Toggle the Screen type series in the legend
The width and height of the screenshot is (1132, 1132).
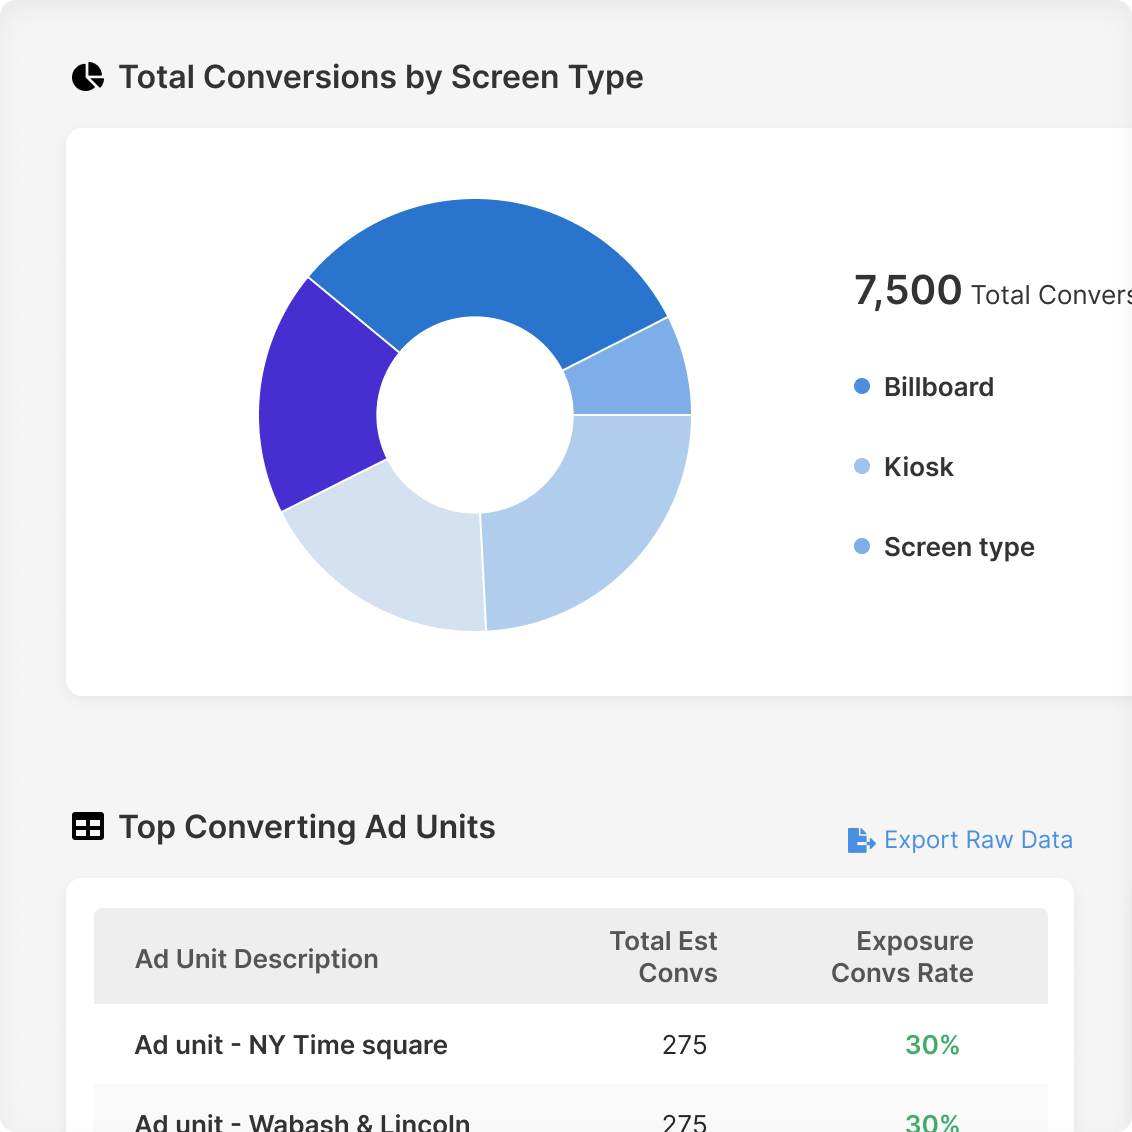tap(958, 547)
